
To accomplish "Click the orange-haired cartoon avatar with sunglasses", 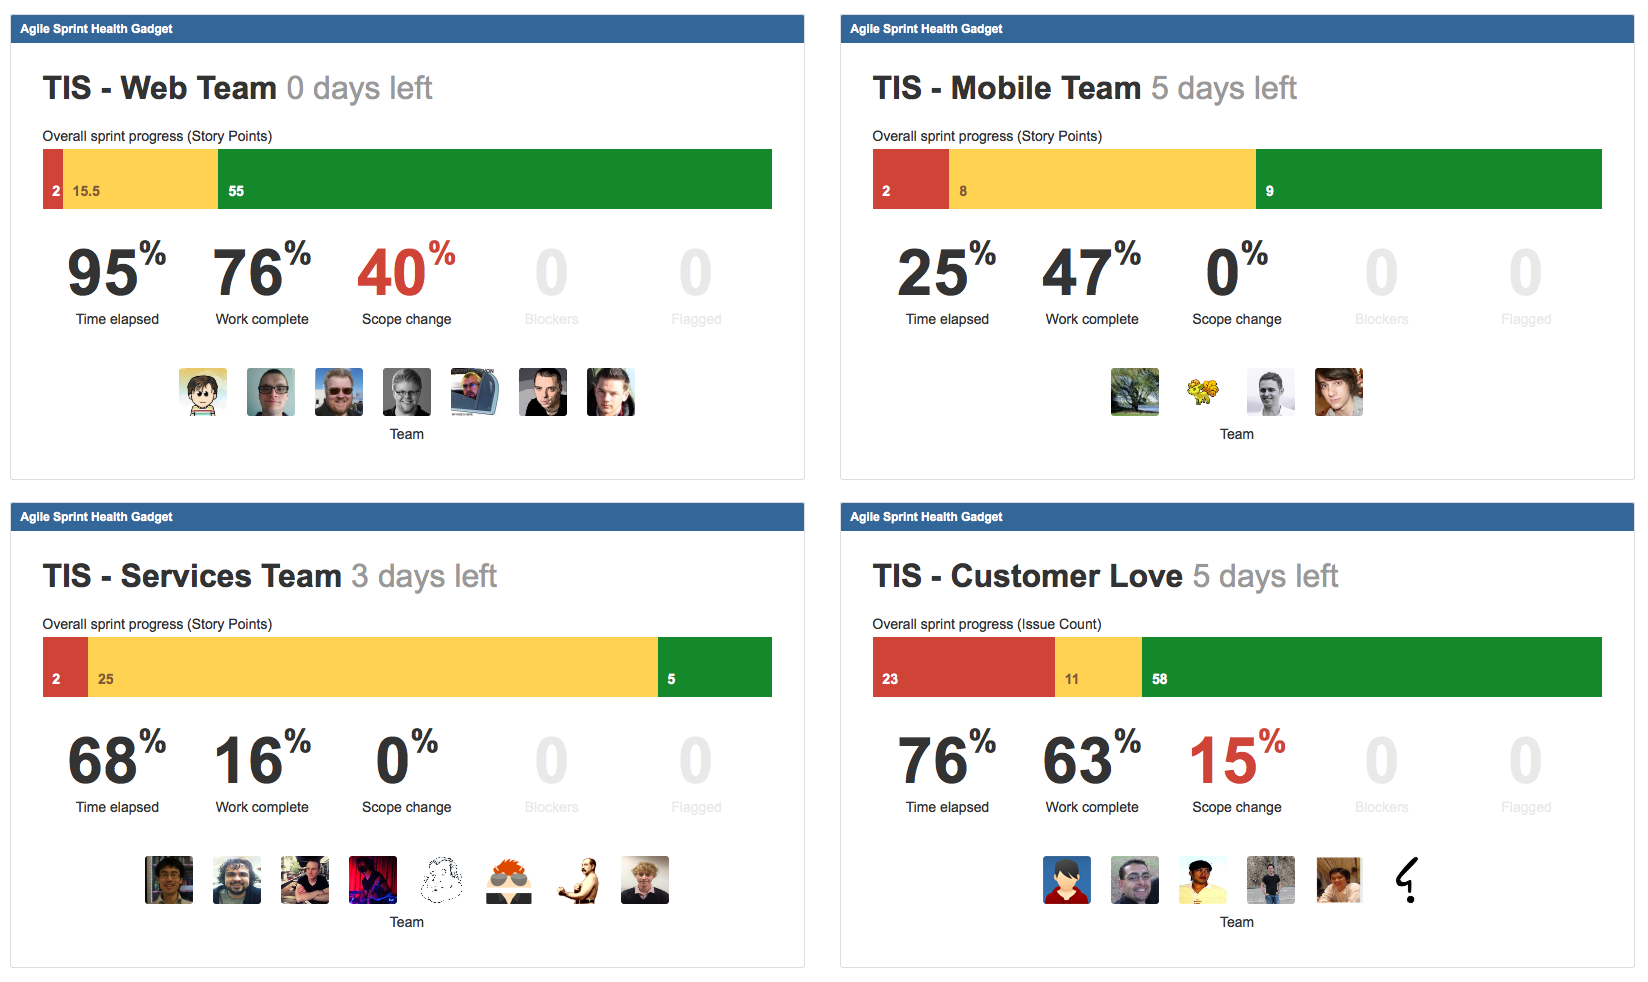I will click(x=509, y=880).
